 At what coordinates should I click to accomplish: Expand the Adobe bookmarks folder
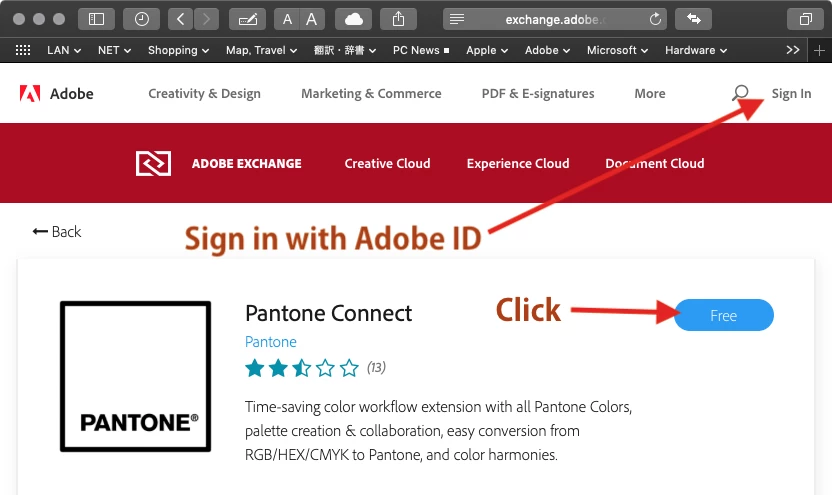click(x=547, y=50)
